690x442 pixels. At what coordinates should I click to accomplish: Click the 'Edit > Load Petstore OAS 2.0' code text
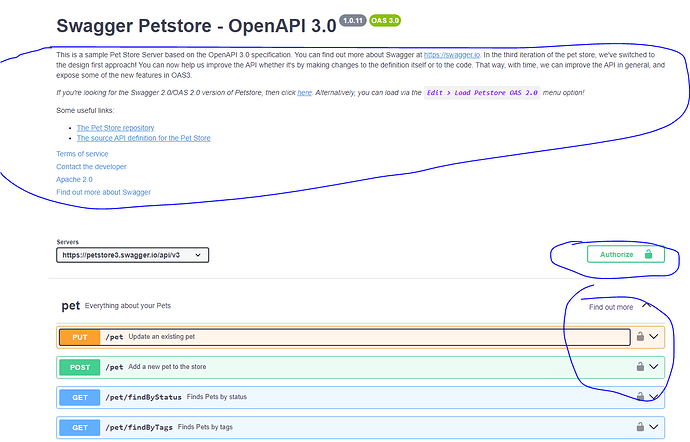click(482, 93)
